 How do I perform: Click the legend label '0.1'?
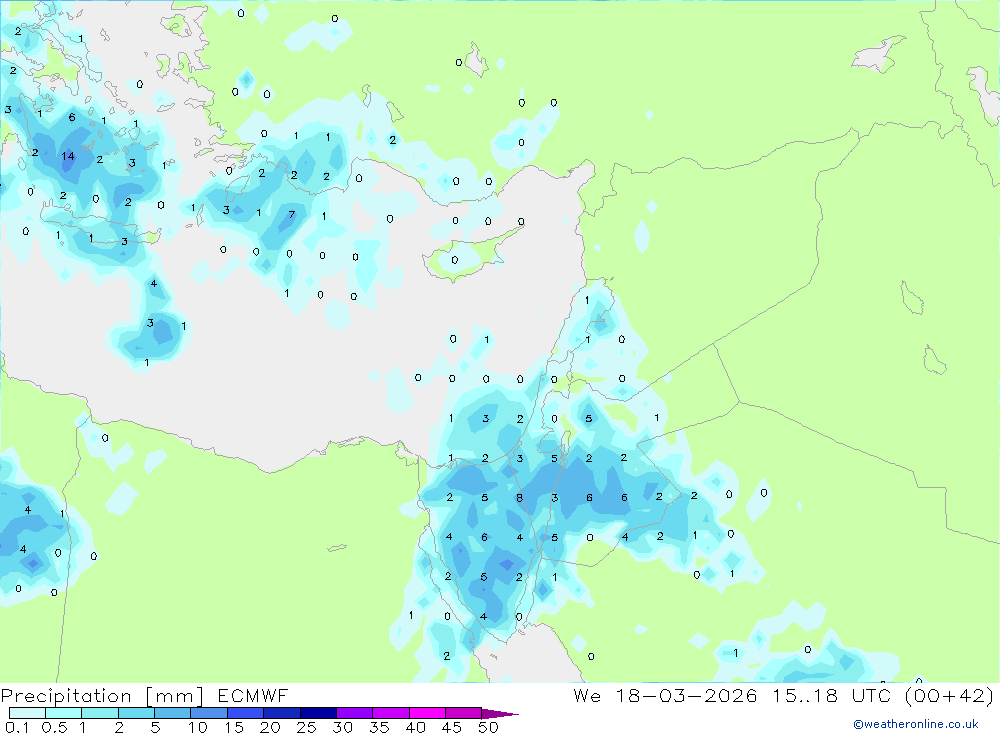click(17, 727)
